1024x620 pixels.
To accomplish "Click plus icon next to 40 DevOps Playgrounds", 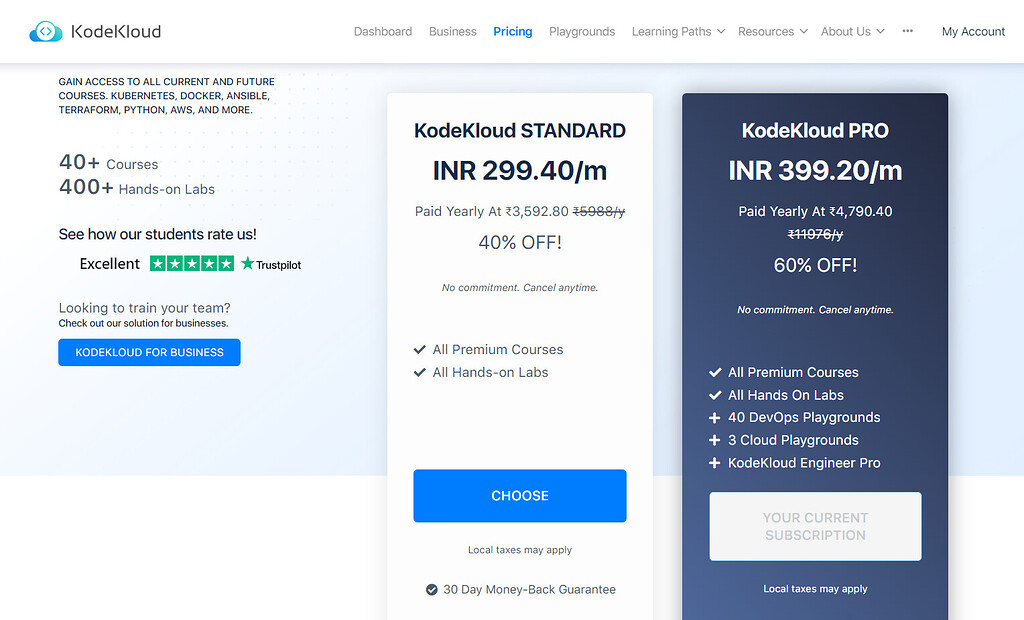I will [x=715, y=418].
